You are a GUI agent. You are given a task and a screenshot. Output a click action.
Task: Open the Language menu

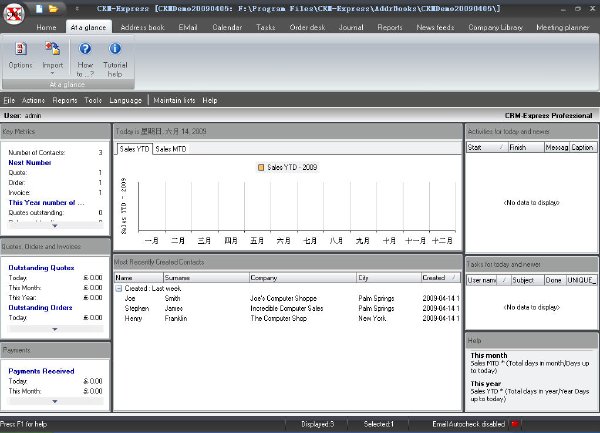(x=126, y=100)
